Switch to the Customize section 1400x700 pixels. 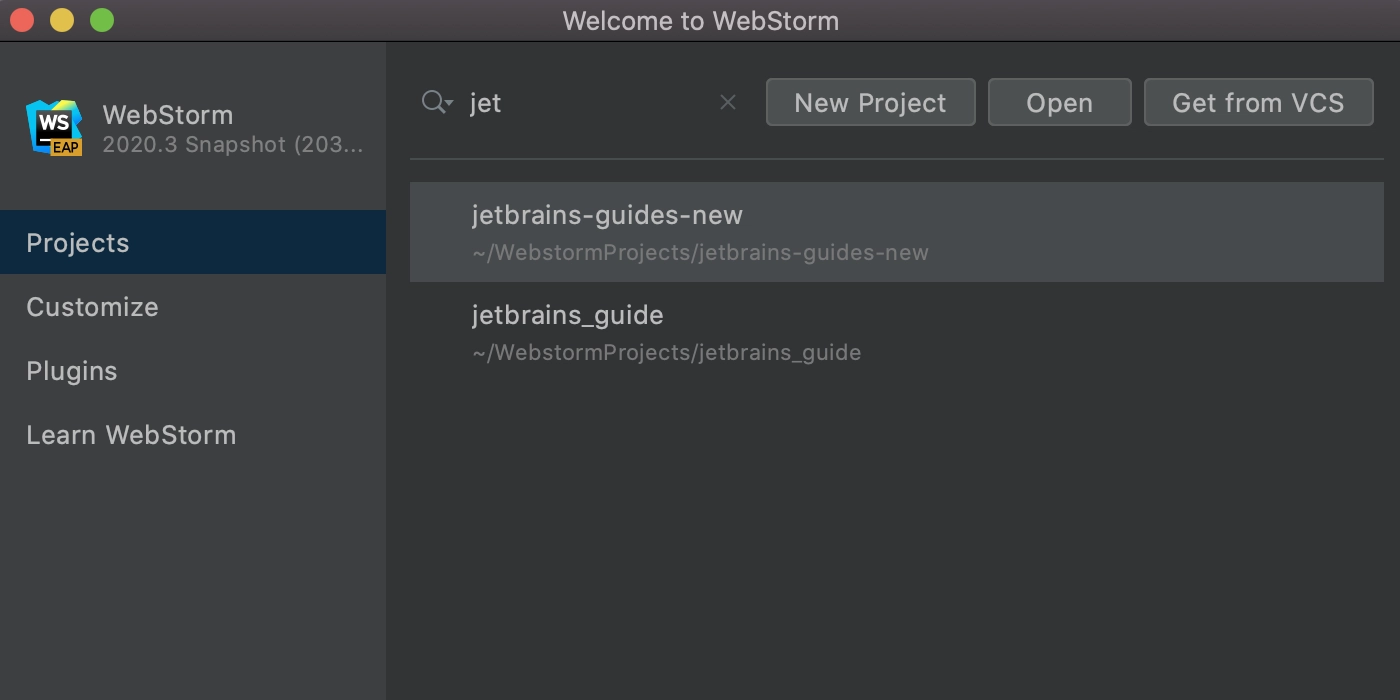pyautogui.click(x=193, y=306)
